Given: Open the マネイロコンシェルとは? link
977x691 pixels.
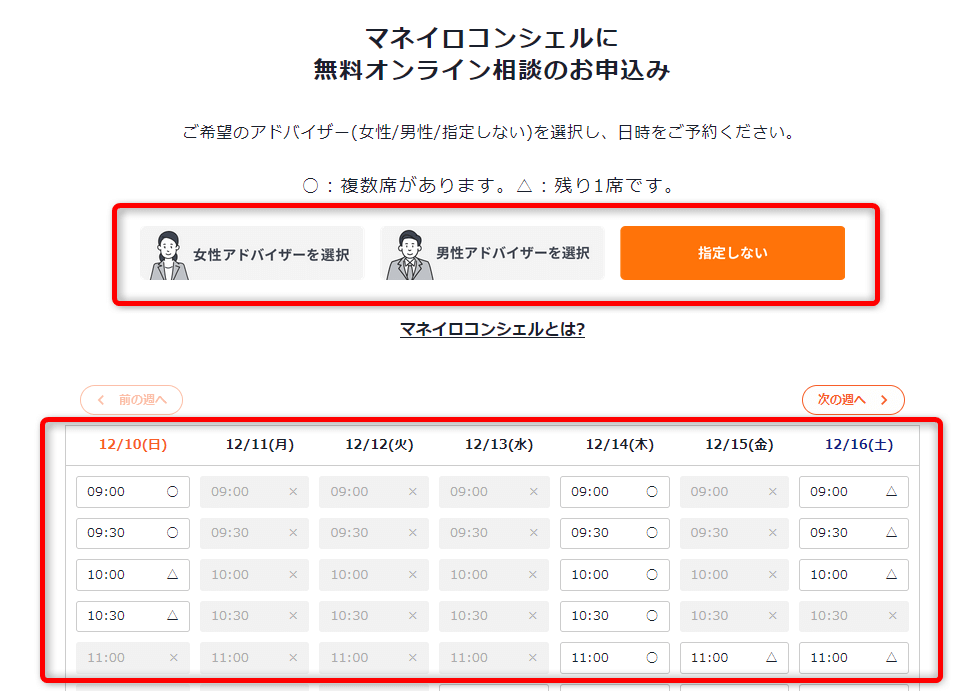Looking at the screenshot, I should click(492, 329).
